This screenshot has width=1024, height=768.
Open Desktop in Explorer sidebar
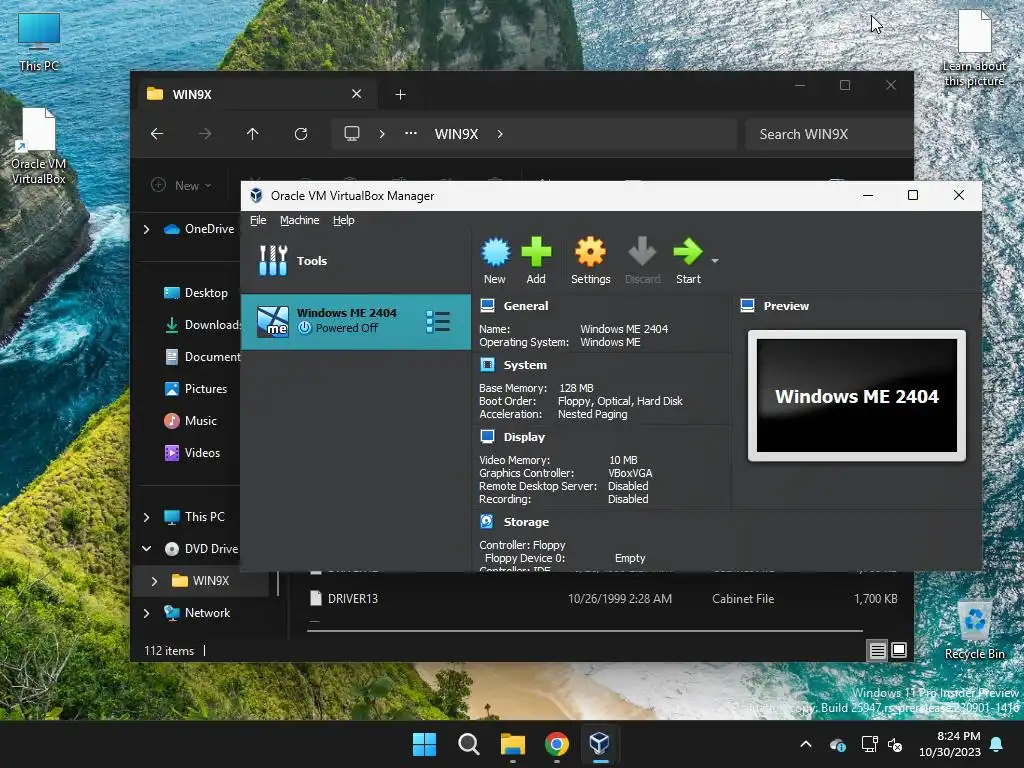196,293
